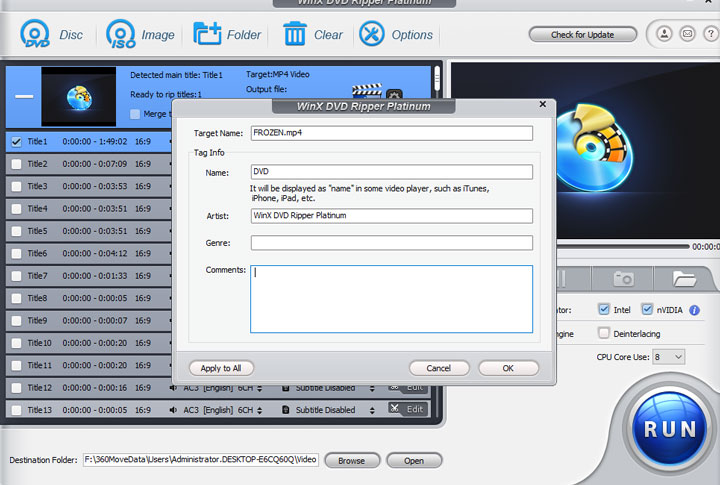Check the Title10 checkbox

(16, 343)
